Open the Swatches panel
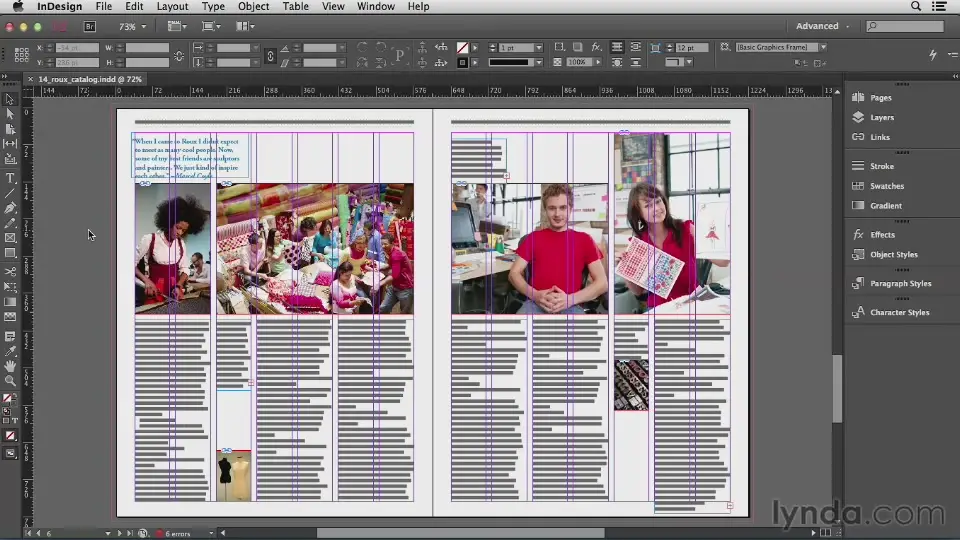This screenshot has height=540, width=960. pos(886,186)
